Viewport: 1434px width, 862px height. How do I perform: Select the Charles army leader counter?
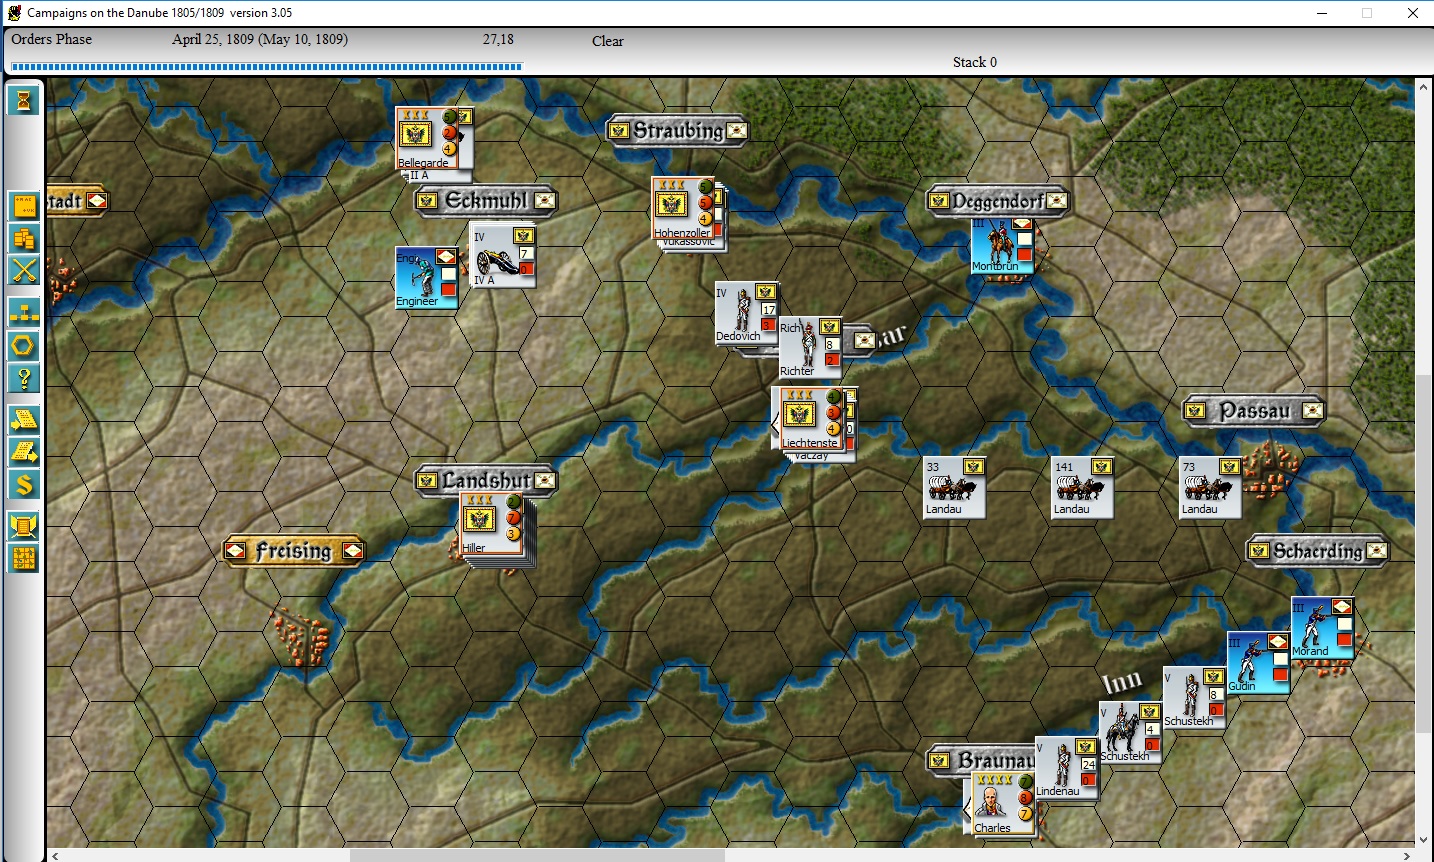(x=1003, y=804)
